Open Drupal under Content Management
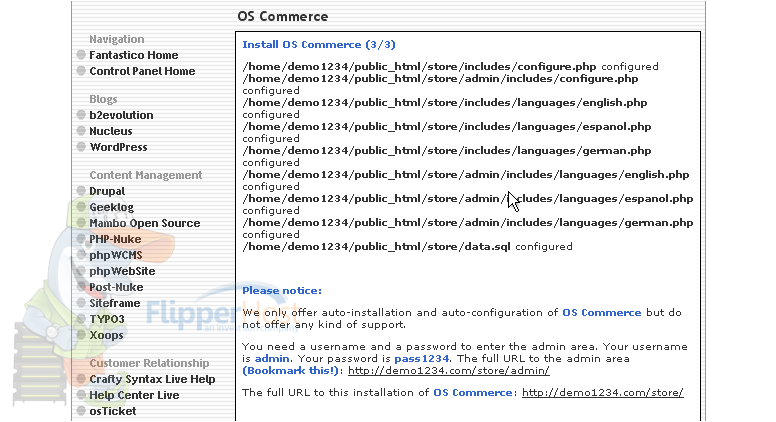Image resolution: width=776 pixels, height=422 pixels. [107, 191]
